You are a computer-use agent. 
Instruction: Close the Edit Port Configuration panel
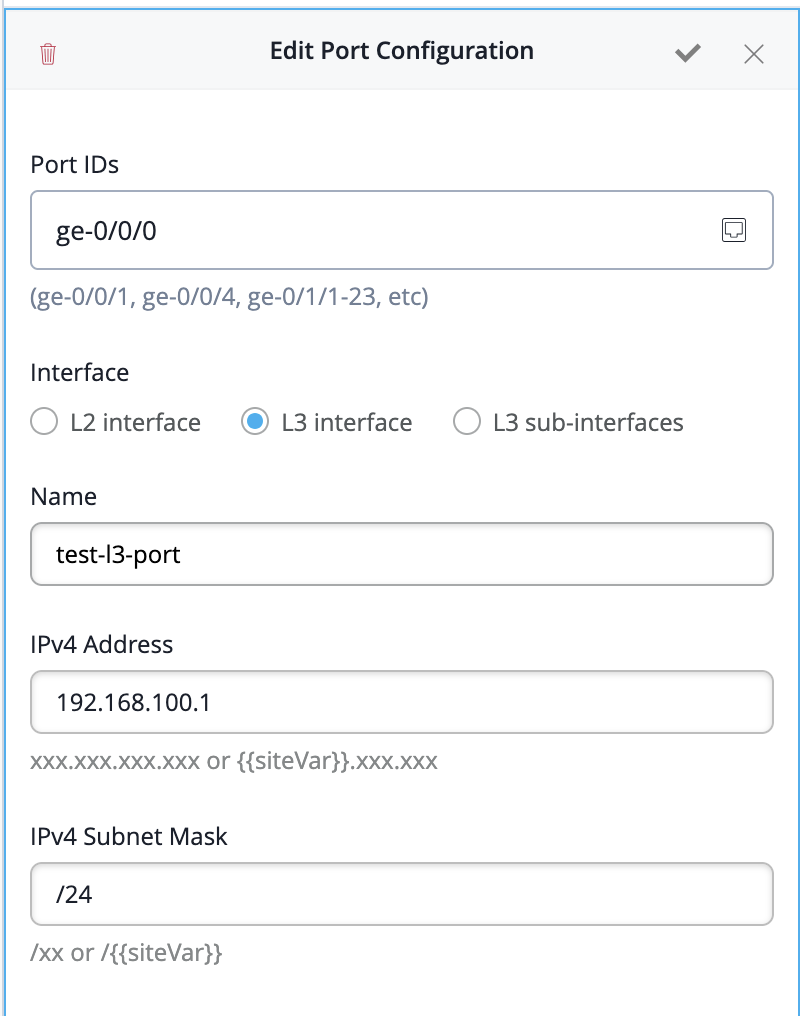coord(754,54)
